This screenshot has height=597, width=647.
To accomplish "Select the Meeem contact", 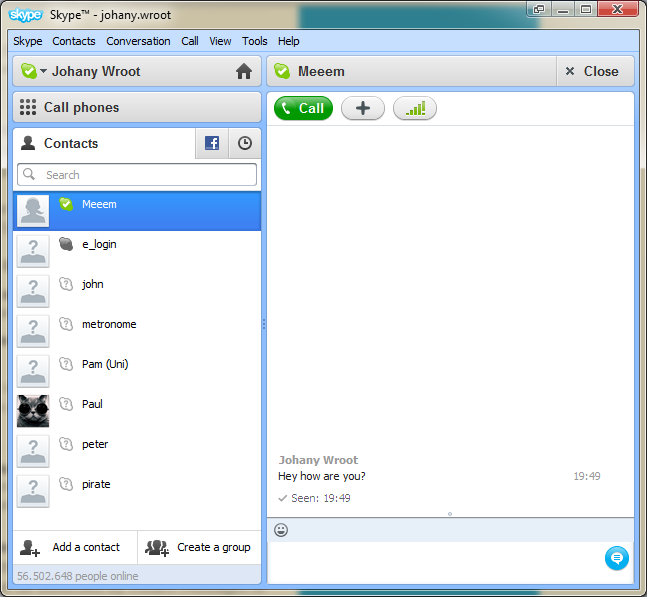I will pos(137,211).
